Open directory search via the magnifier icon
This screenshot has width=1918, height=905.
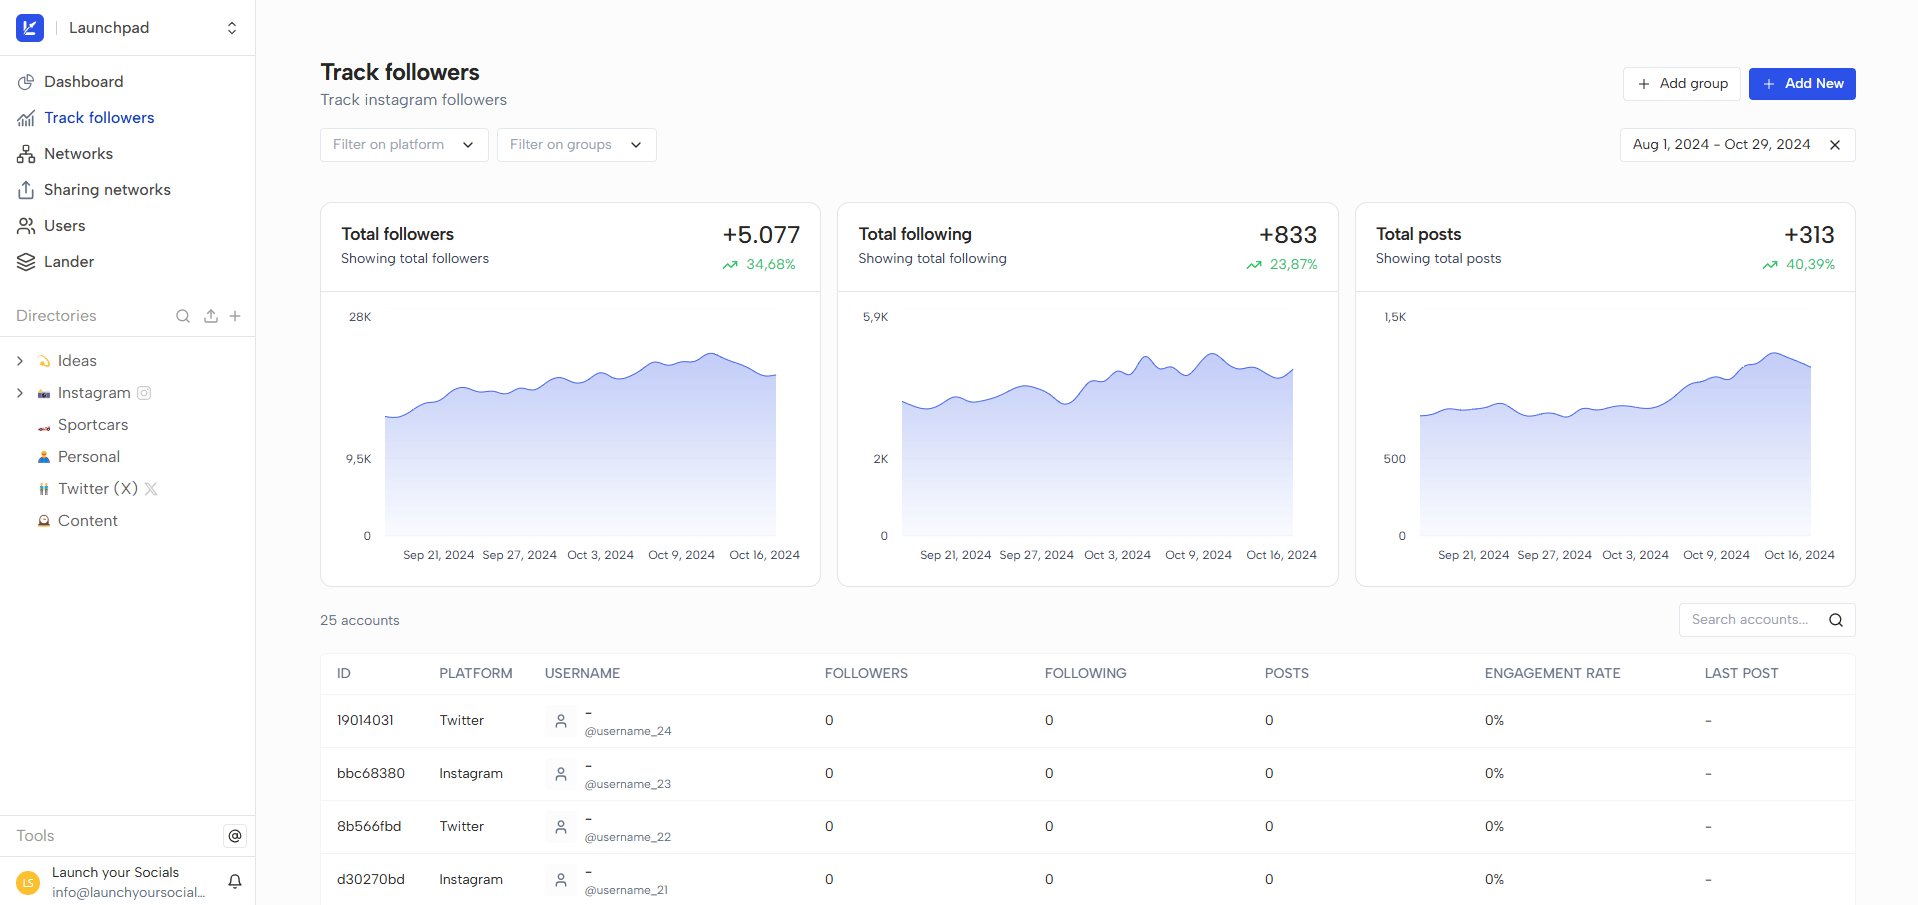[x=183, y=316]
